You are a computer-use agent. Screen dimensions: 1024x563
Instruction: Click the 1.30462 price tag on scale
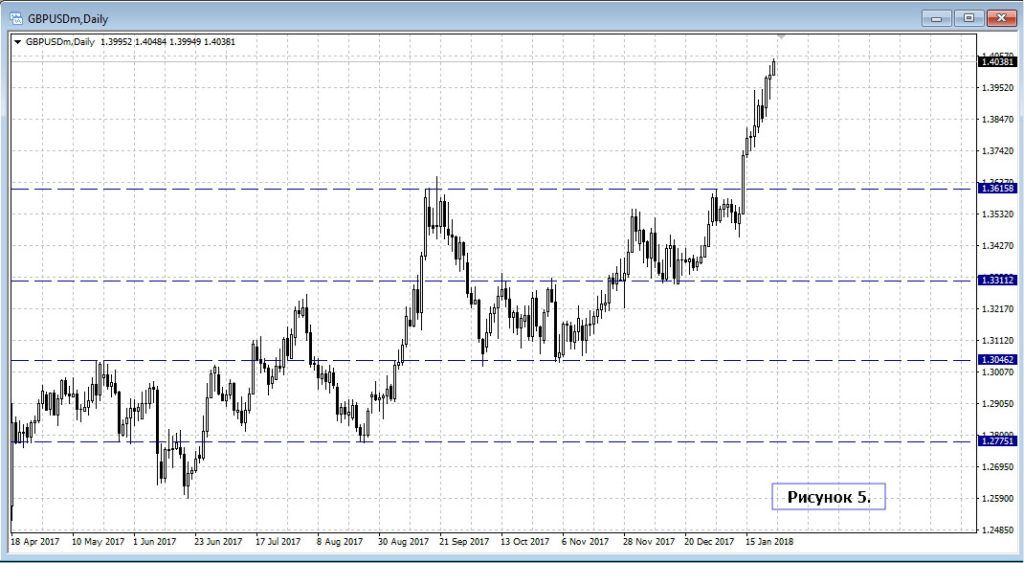coord(998,360)
